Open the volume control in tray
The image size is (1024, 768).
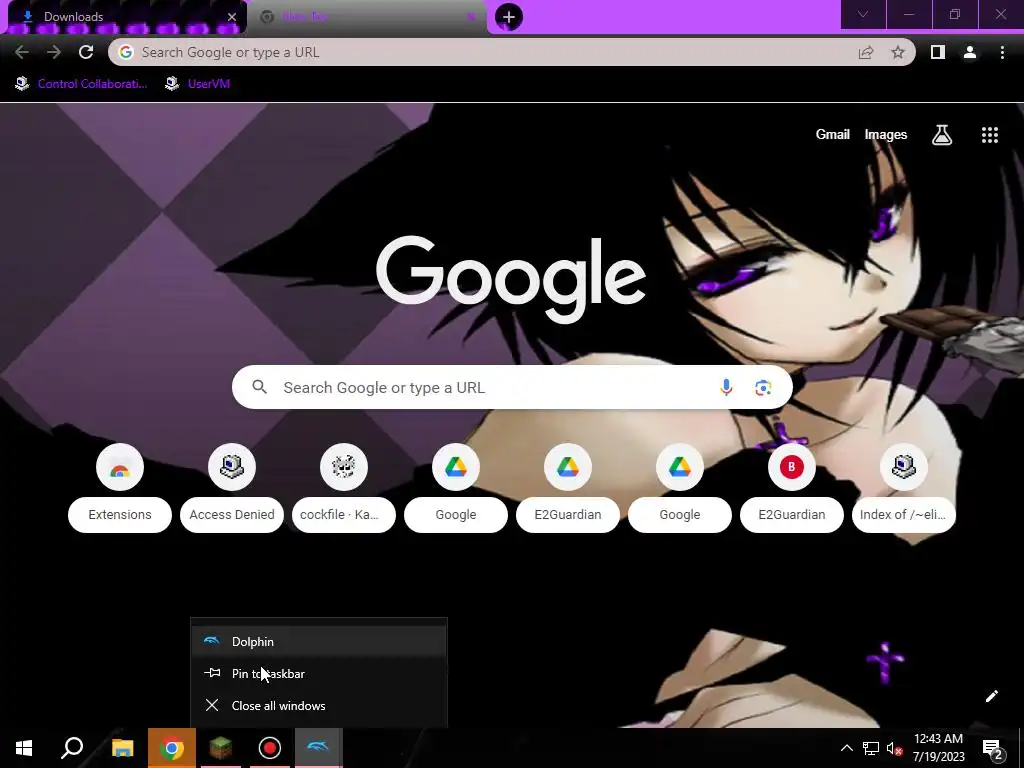point(894,749)
